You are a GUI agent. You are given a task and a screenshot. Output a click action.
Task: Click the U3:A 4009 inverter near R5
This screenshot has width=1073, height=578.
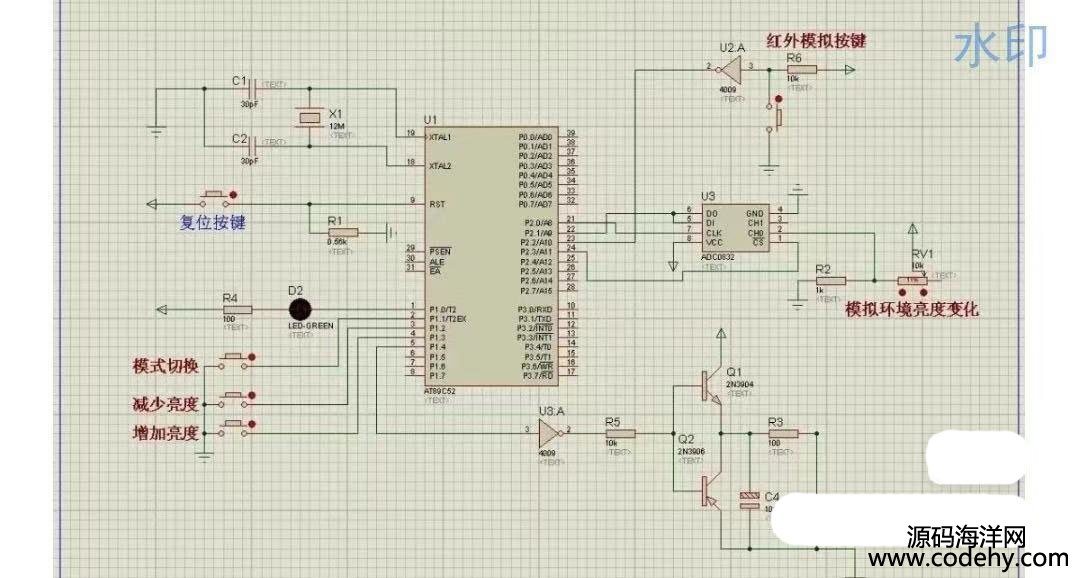pos(549,433)
